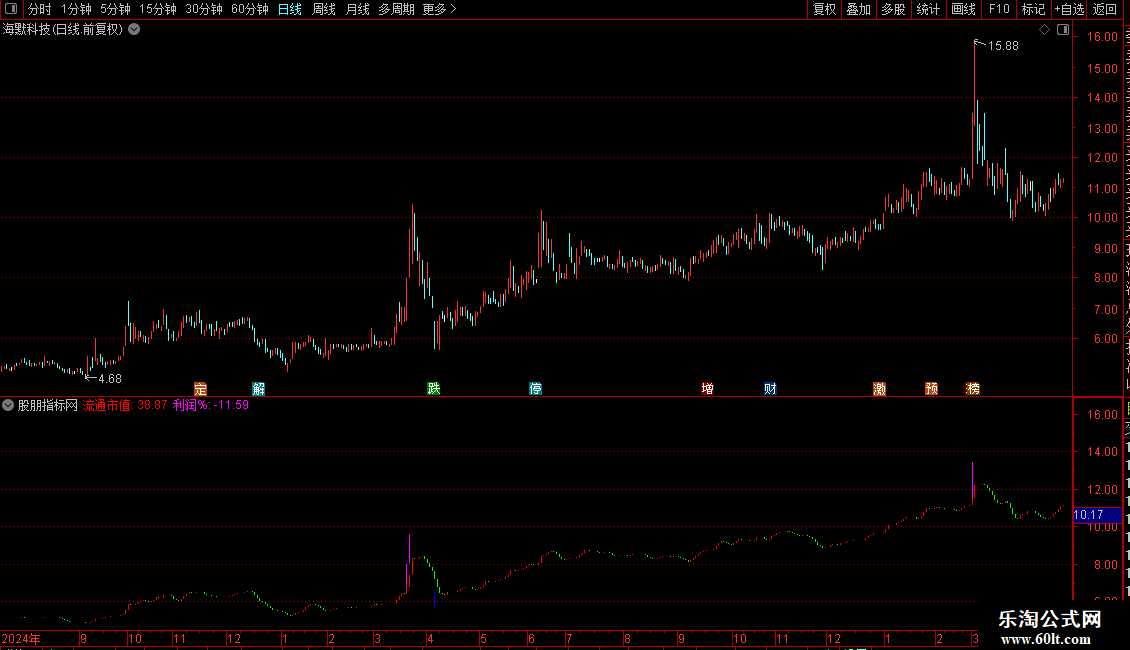Click the 股朋指标网 indicator name

tap(48, 406)
